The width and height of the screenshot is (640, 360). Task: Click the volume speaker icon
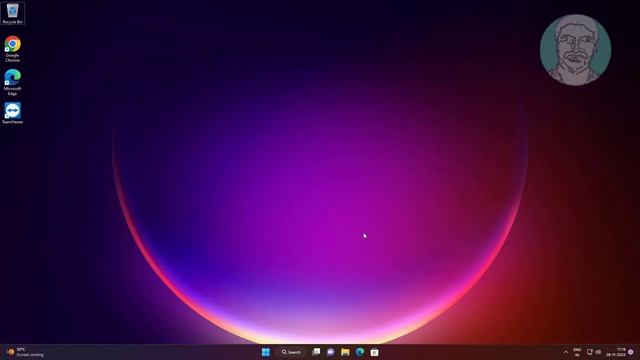pyautogui.click(x=598, y=352)
